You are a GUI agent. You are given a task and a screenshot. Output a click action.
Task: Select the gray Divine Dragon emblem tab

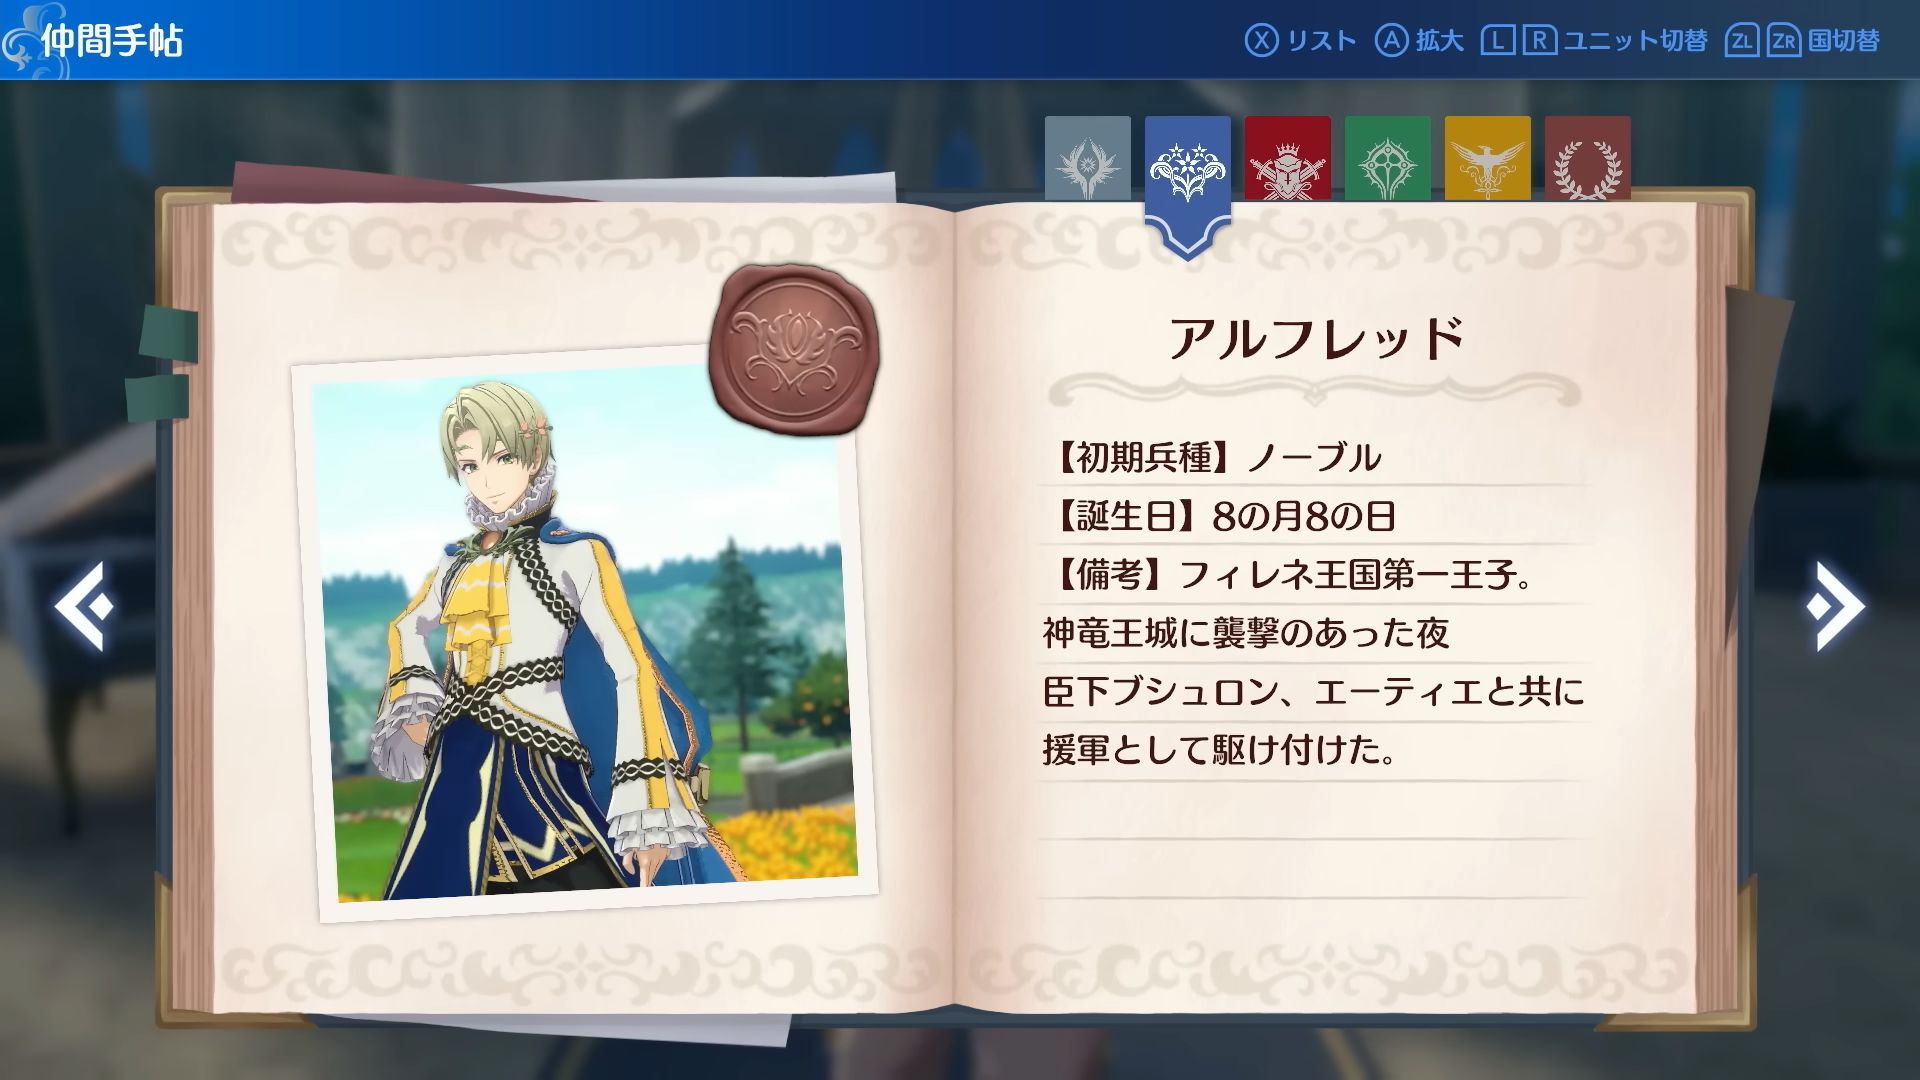pyautogui.click(x=1088, y=157)
